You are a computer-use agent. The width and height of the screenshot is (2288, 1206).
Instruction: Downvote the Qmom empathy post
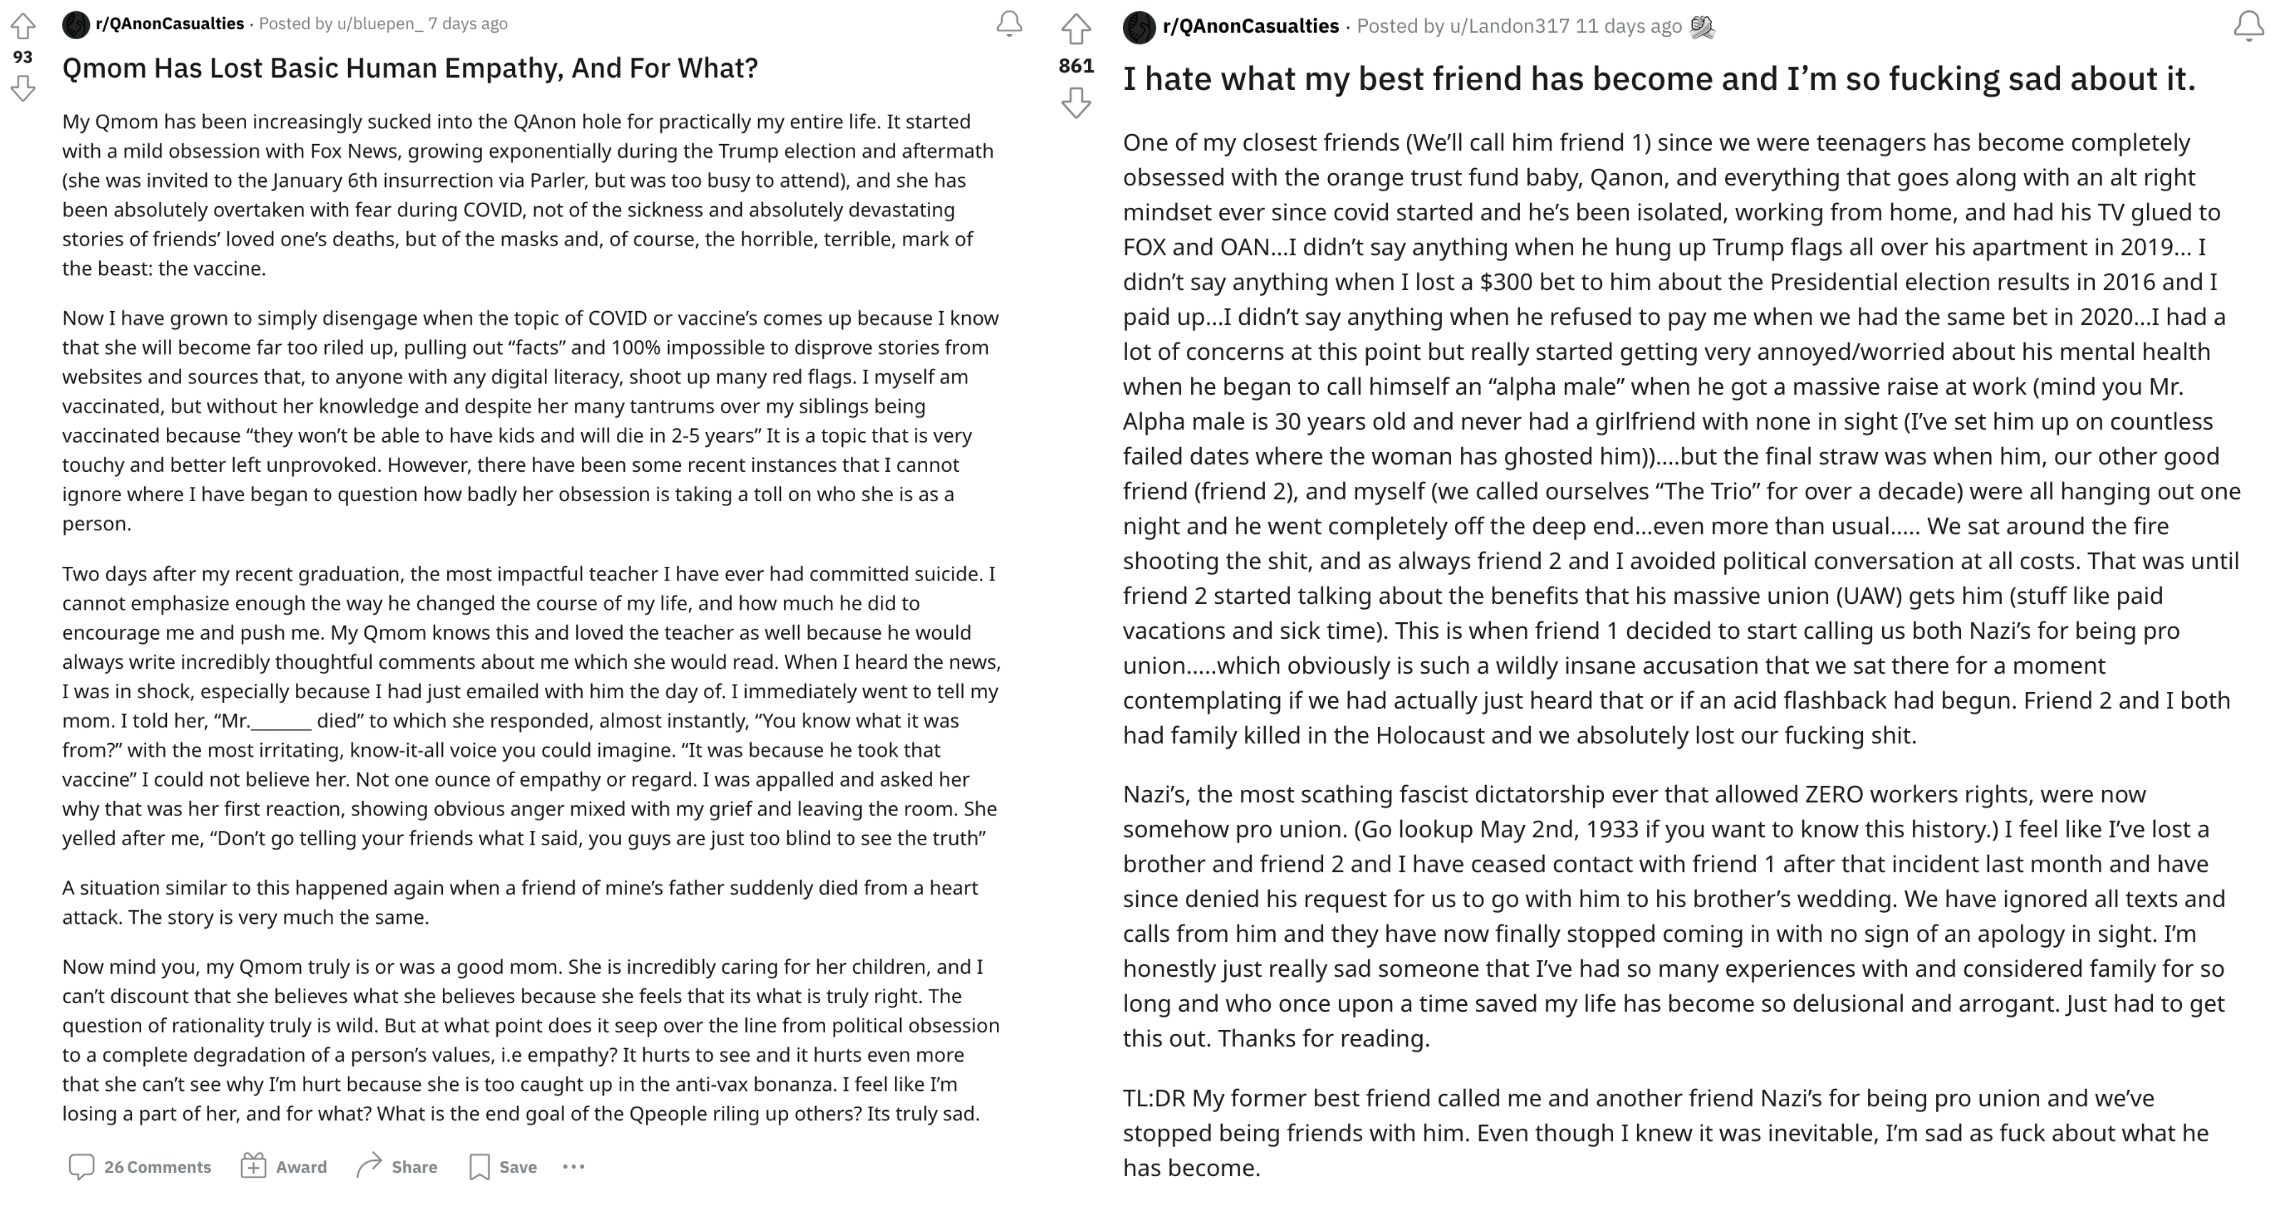click(x=23, y=89)
